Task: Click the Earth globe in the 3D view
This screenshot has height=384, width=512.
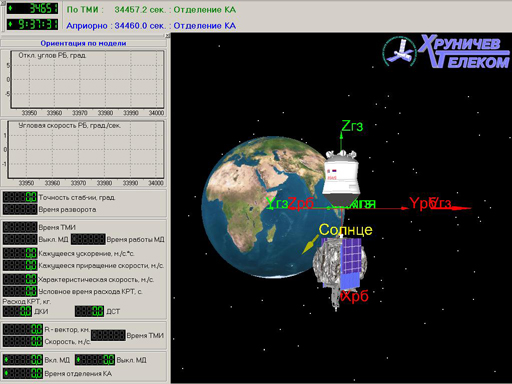Action: [x=272, y=207]
